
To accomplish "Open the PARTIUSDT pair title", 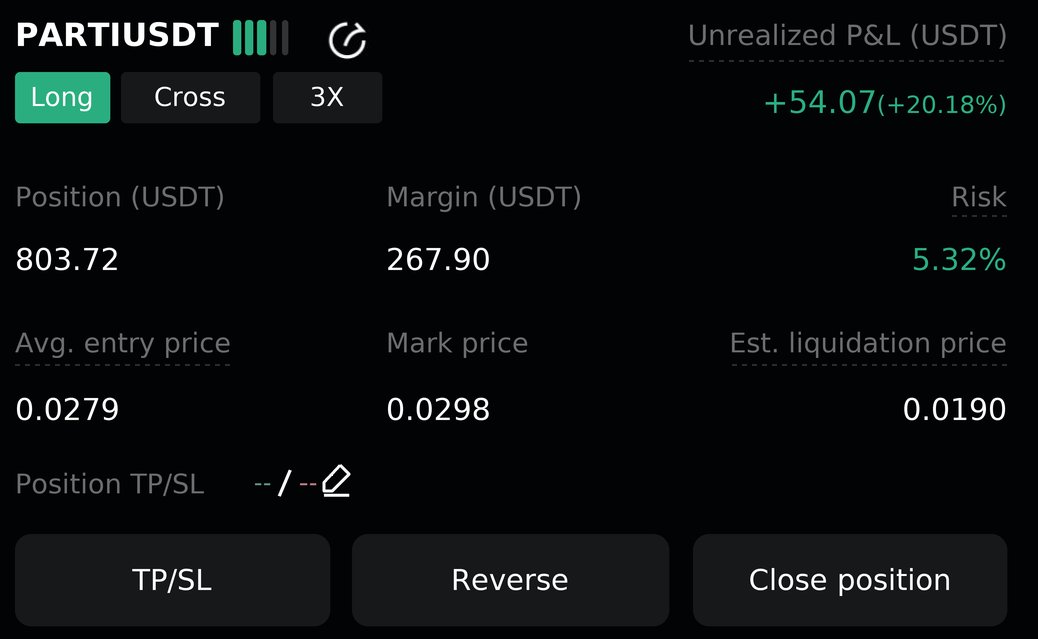I will point(117,35).
